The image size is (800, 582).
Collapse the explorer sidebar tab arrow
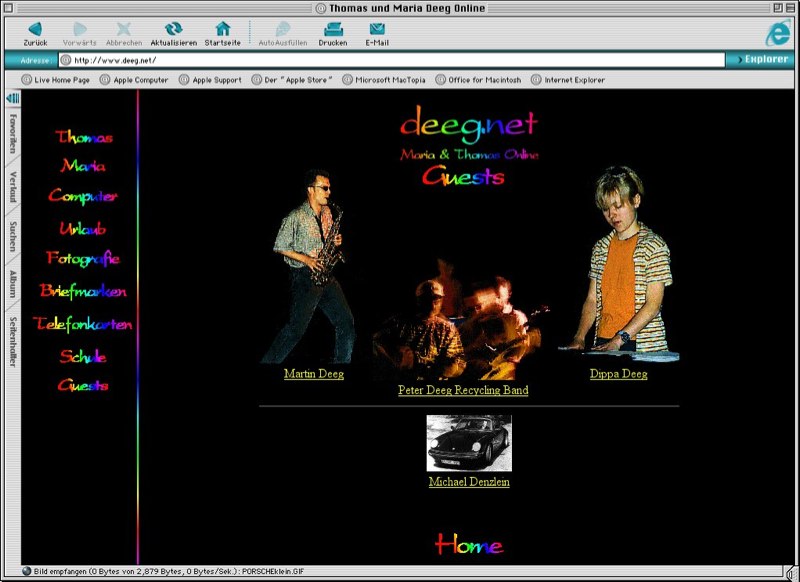[13, 98]
